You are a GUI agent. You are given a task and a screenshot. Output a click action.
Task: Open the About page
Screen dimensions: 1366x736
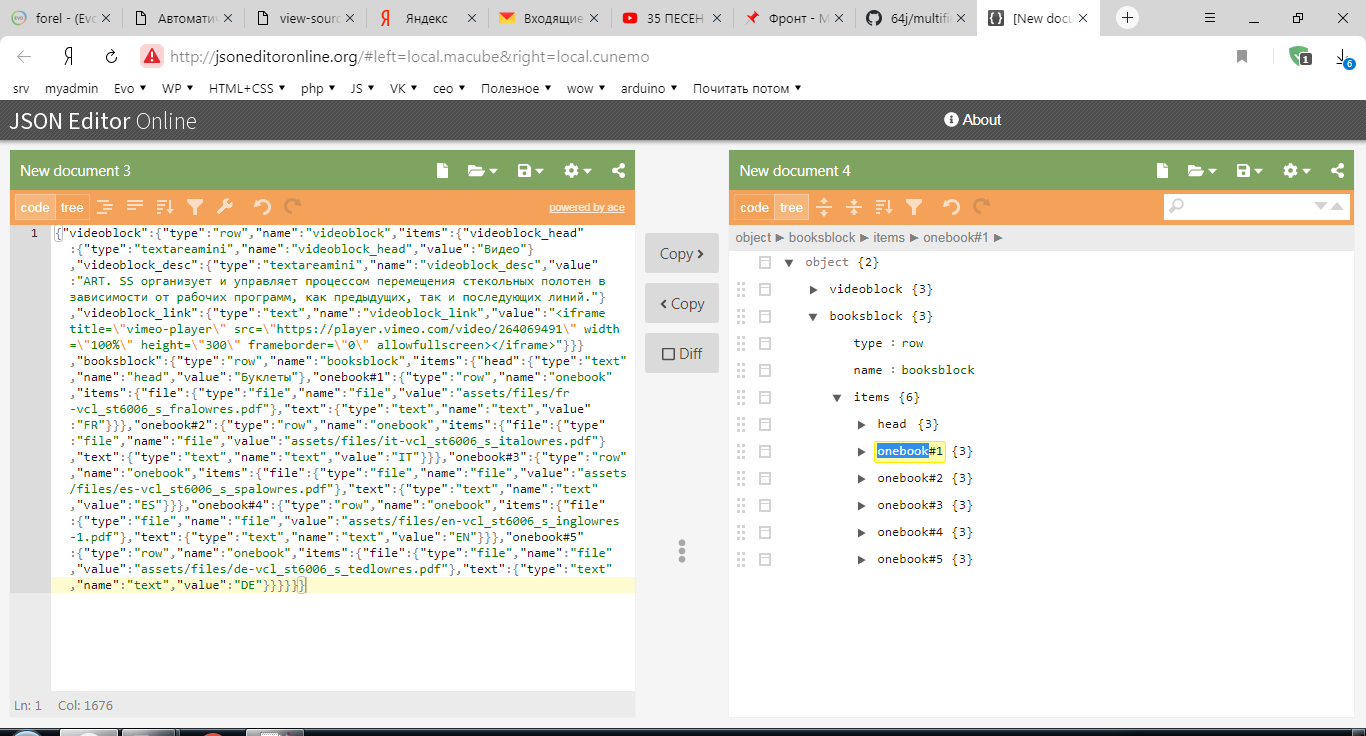[972, 120]
